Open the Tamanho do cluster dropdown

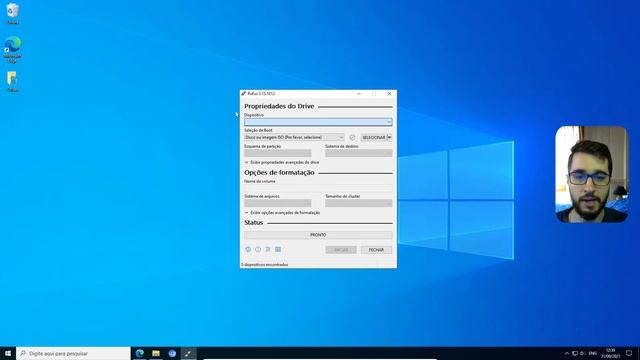tap(358, 203)
